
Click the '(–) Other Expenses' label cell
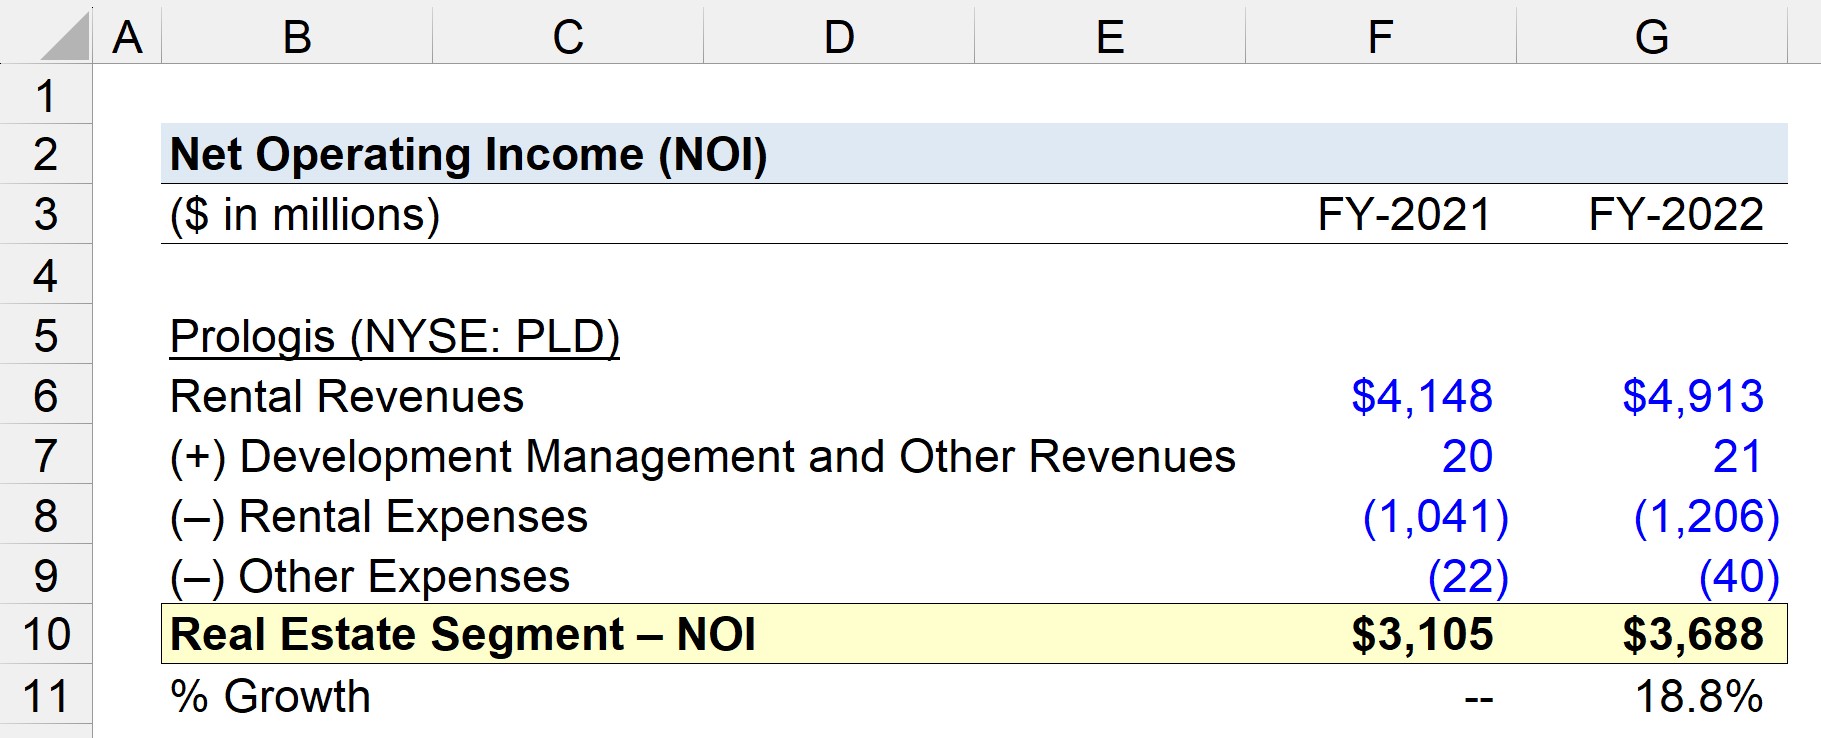[370, 576]
